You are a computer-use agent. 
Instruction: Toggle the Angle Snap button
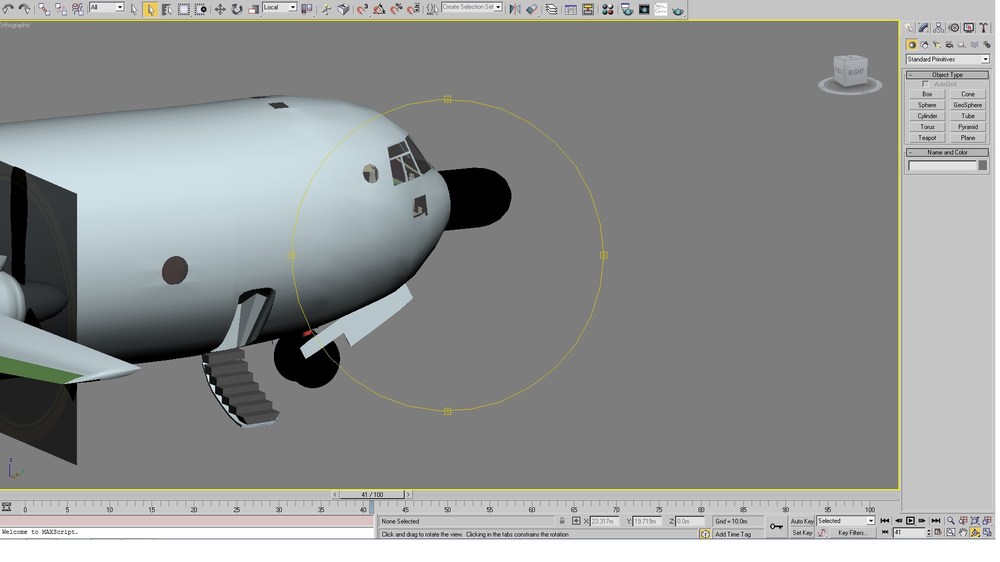(x=379, y=10)
